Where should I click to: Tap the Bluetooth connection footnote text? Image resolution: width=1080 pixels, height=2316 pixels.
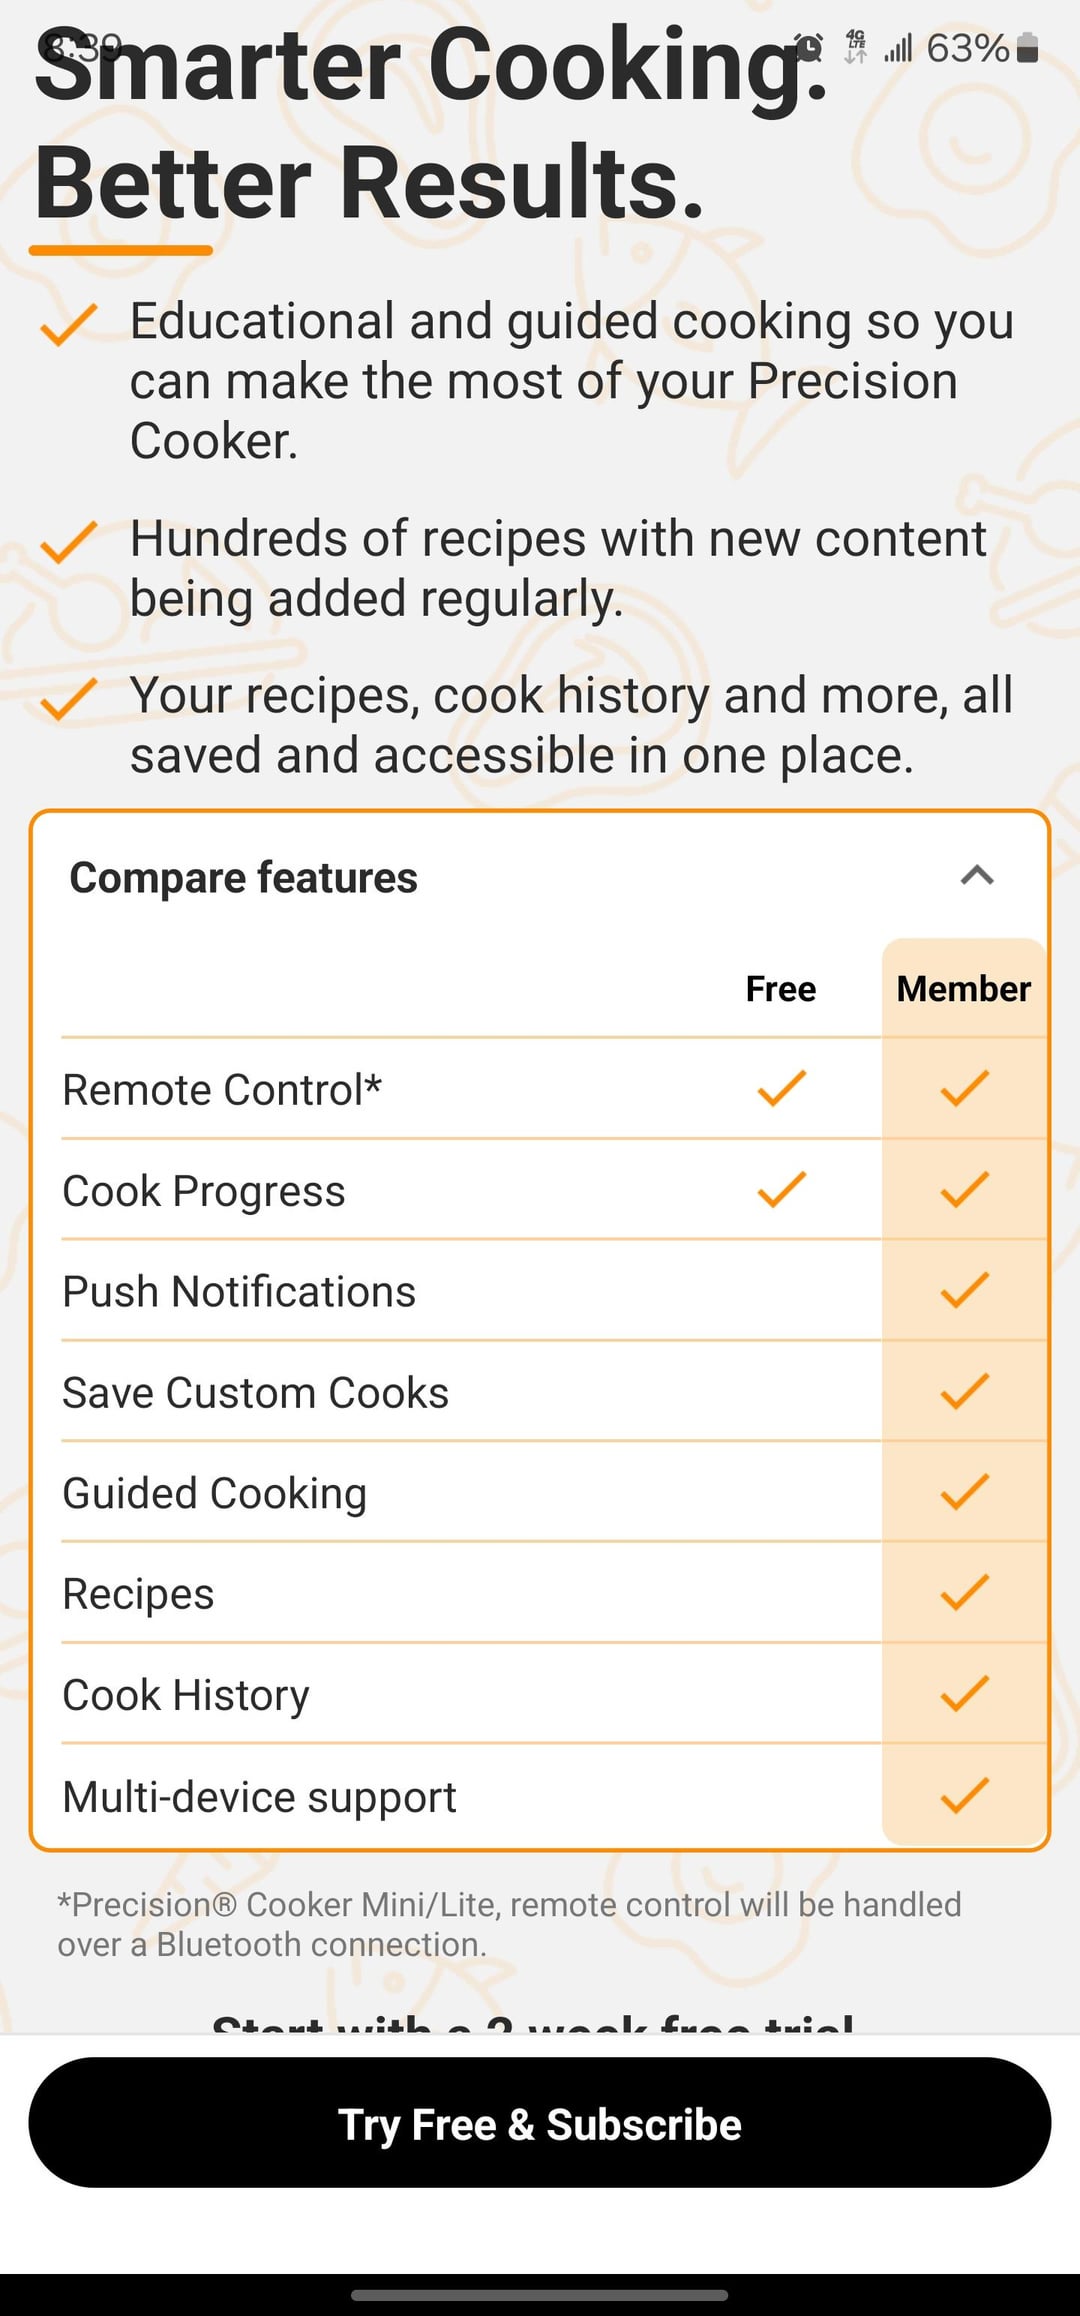[x=508, y=1924]
